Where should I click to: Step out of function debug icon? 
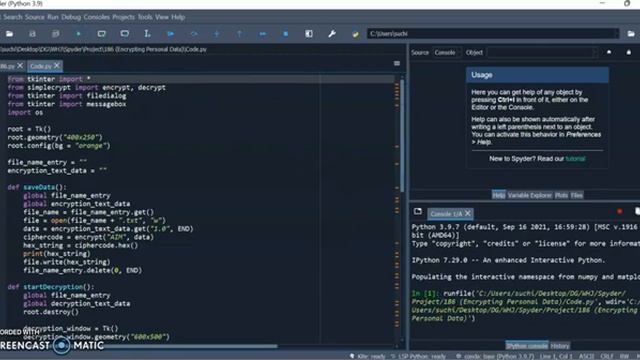[240, 34]
